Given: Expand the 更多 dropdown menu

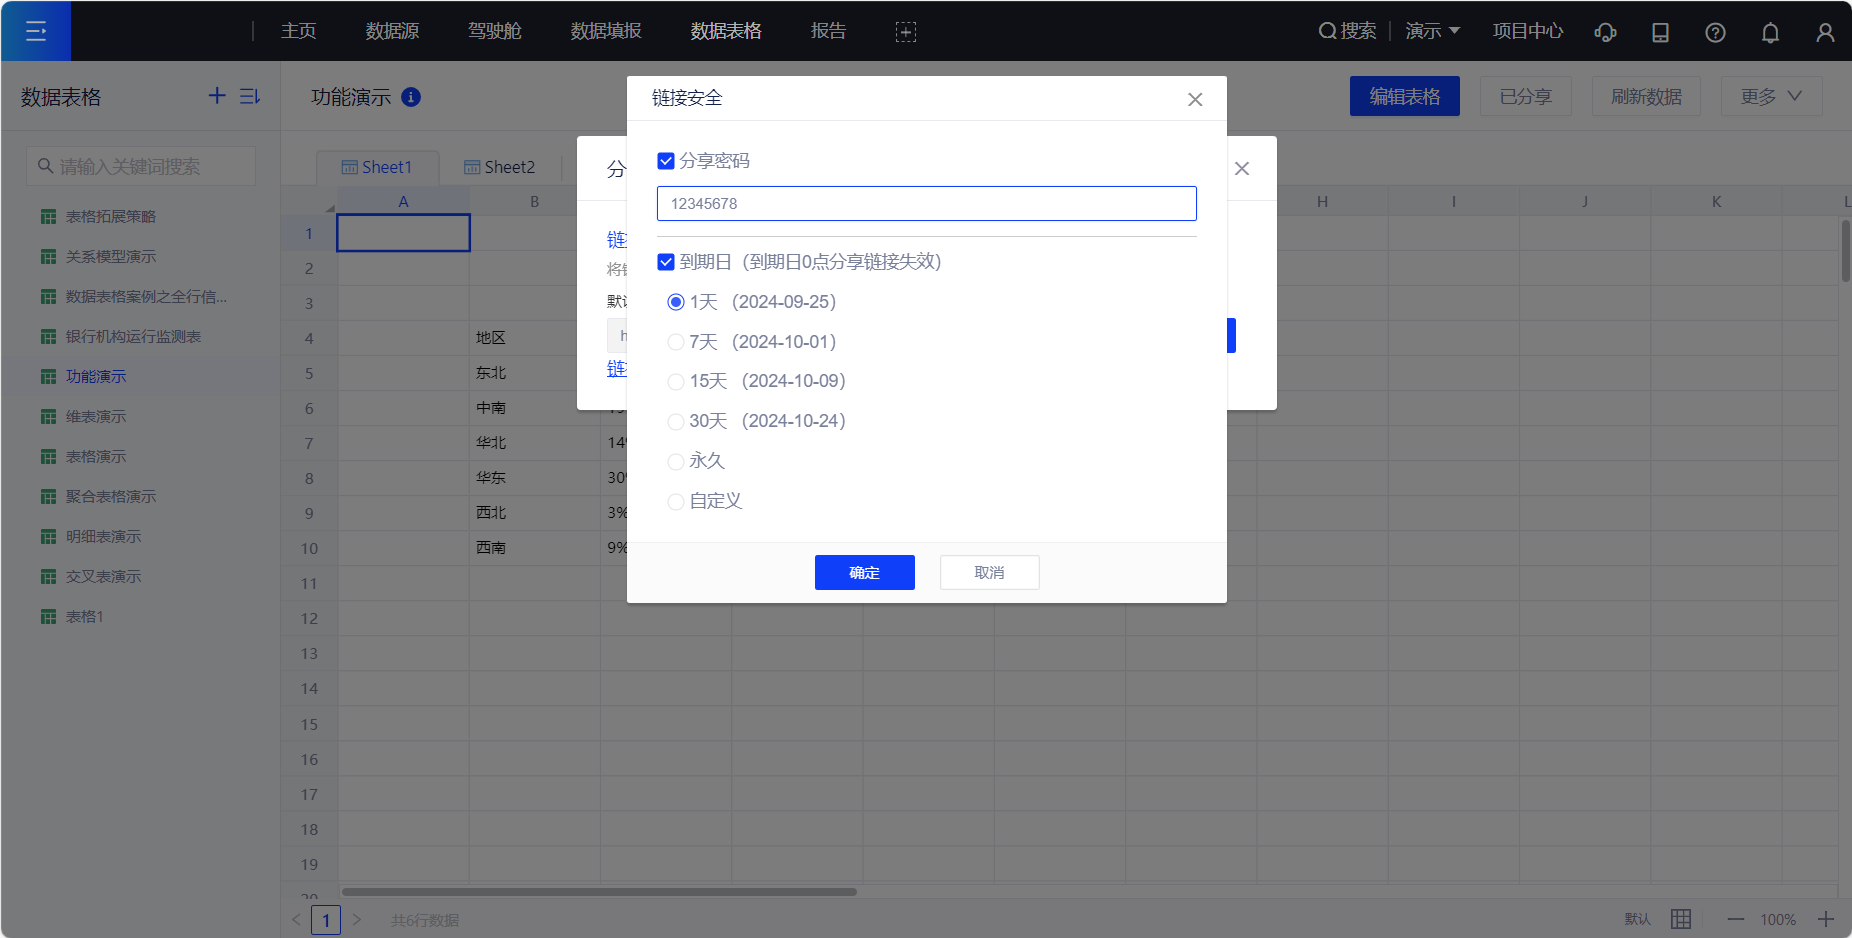Looking at the screenshot, I should pyautogui.click(x=1770, y=96).
